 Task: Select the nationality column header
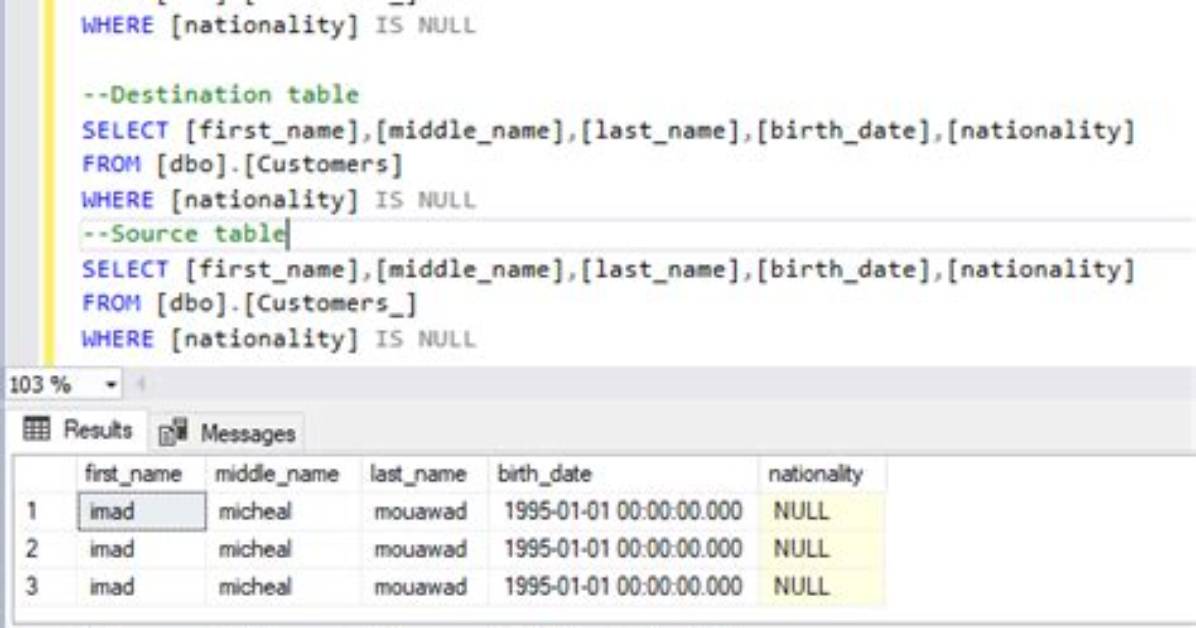pyautogui.click(x=822, y=474)
